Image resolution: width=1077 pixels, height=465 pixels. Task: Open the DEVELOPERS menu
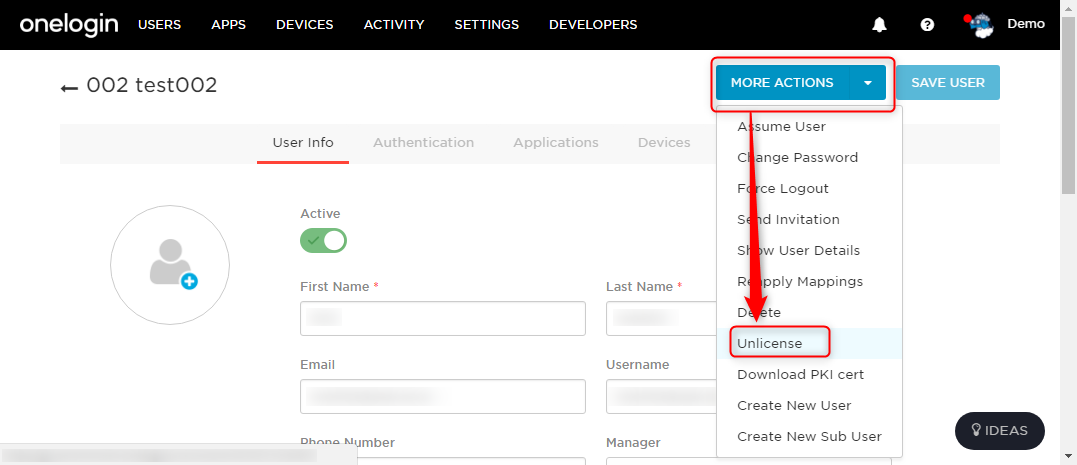[x=593, y=25]
